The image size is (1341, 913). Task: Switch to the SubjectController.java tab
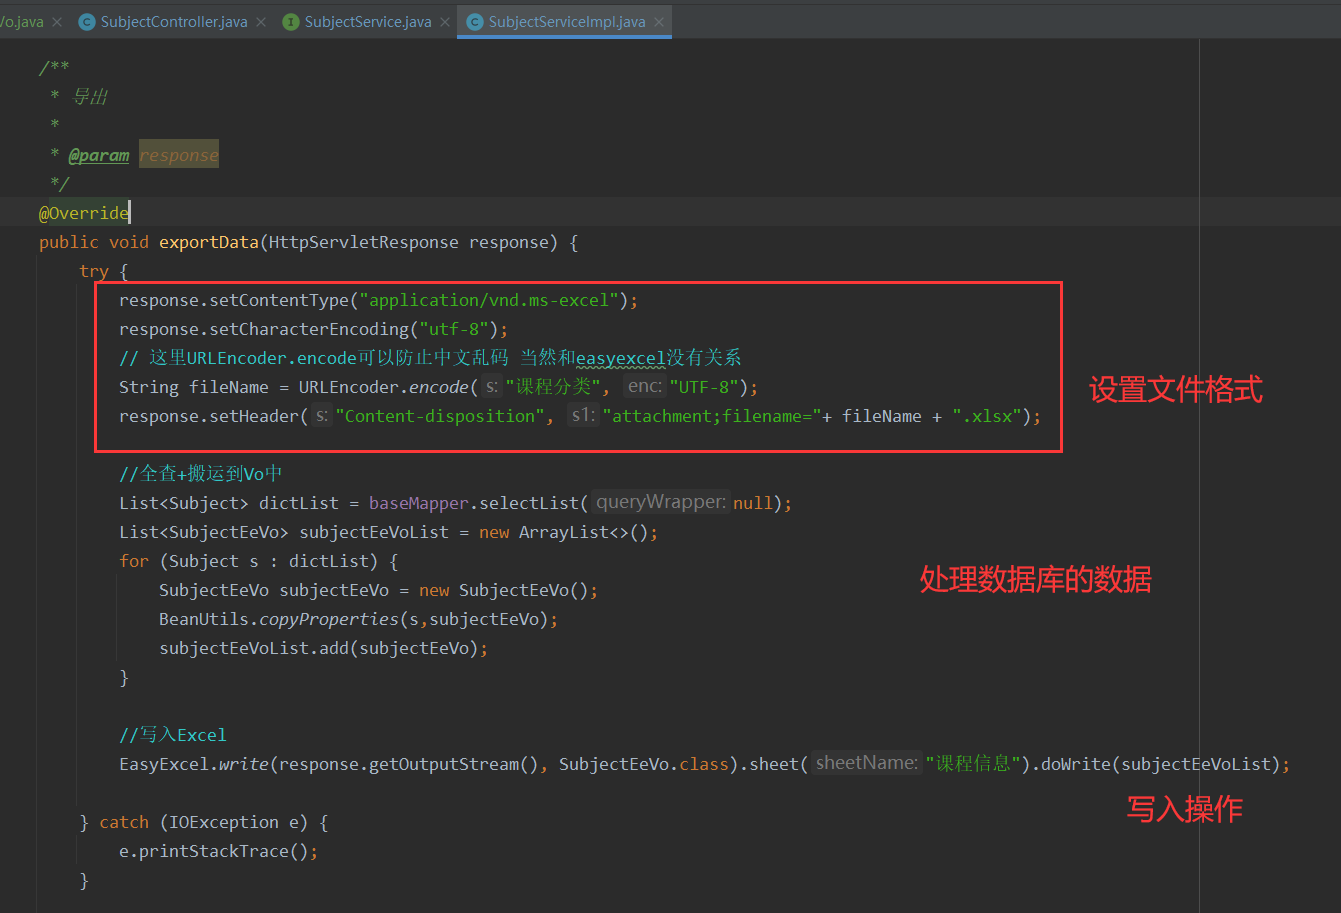tap(174, 21)
